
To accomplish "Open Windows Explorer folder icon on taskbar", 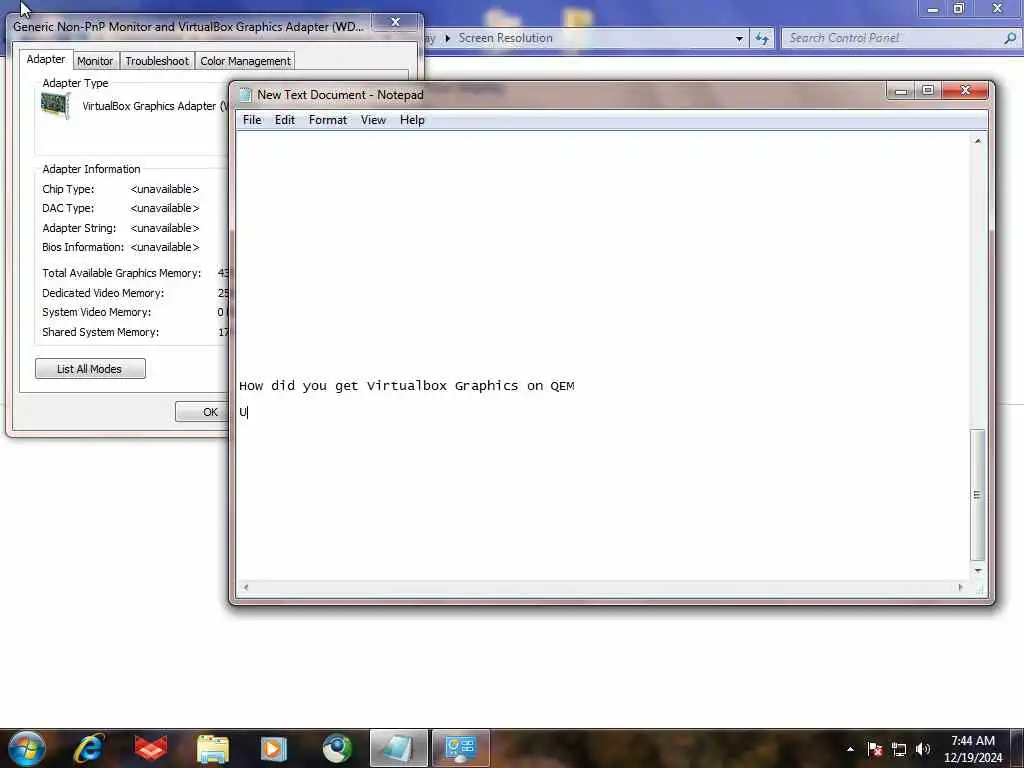I will [x=213, y=749].
